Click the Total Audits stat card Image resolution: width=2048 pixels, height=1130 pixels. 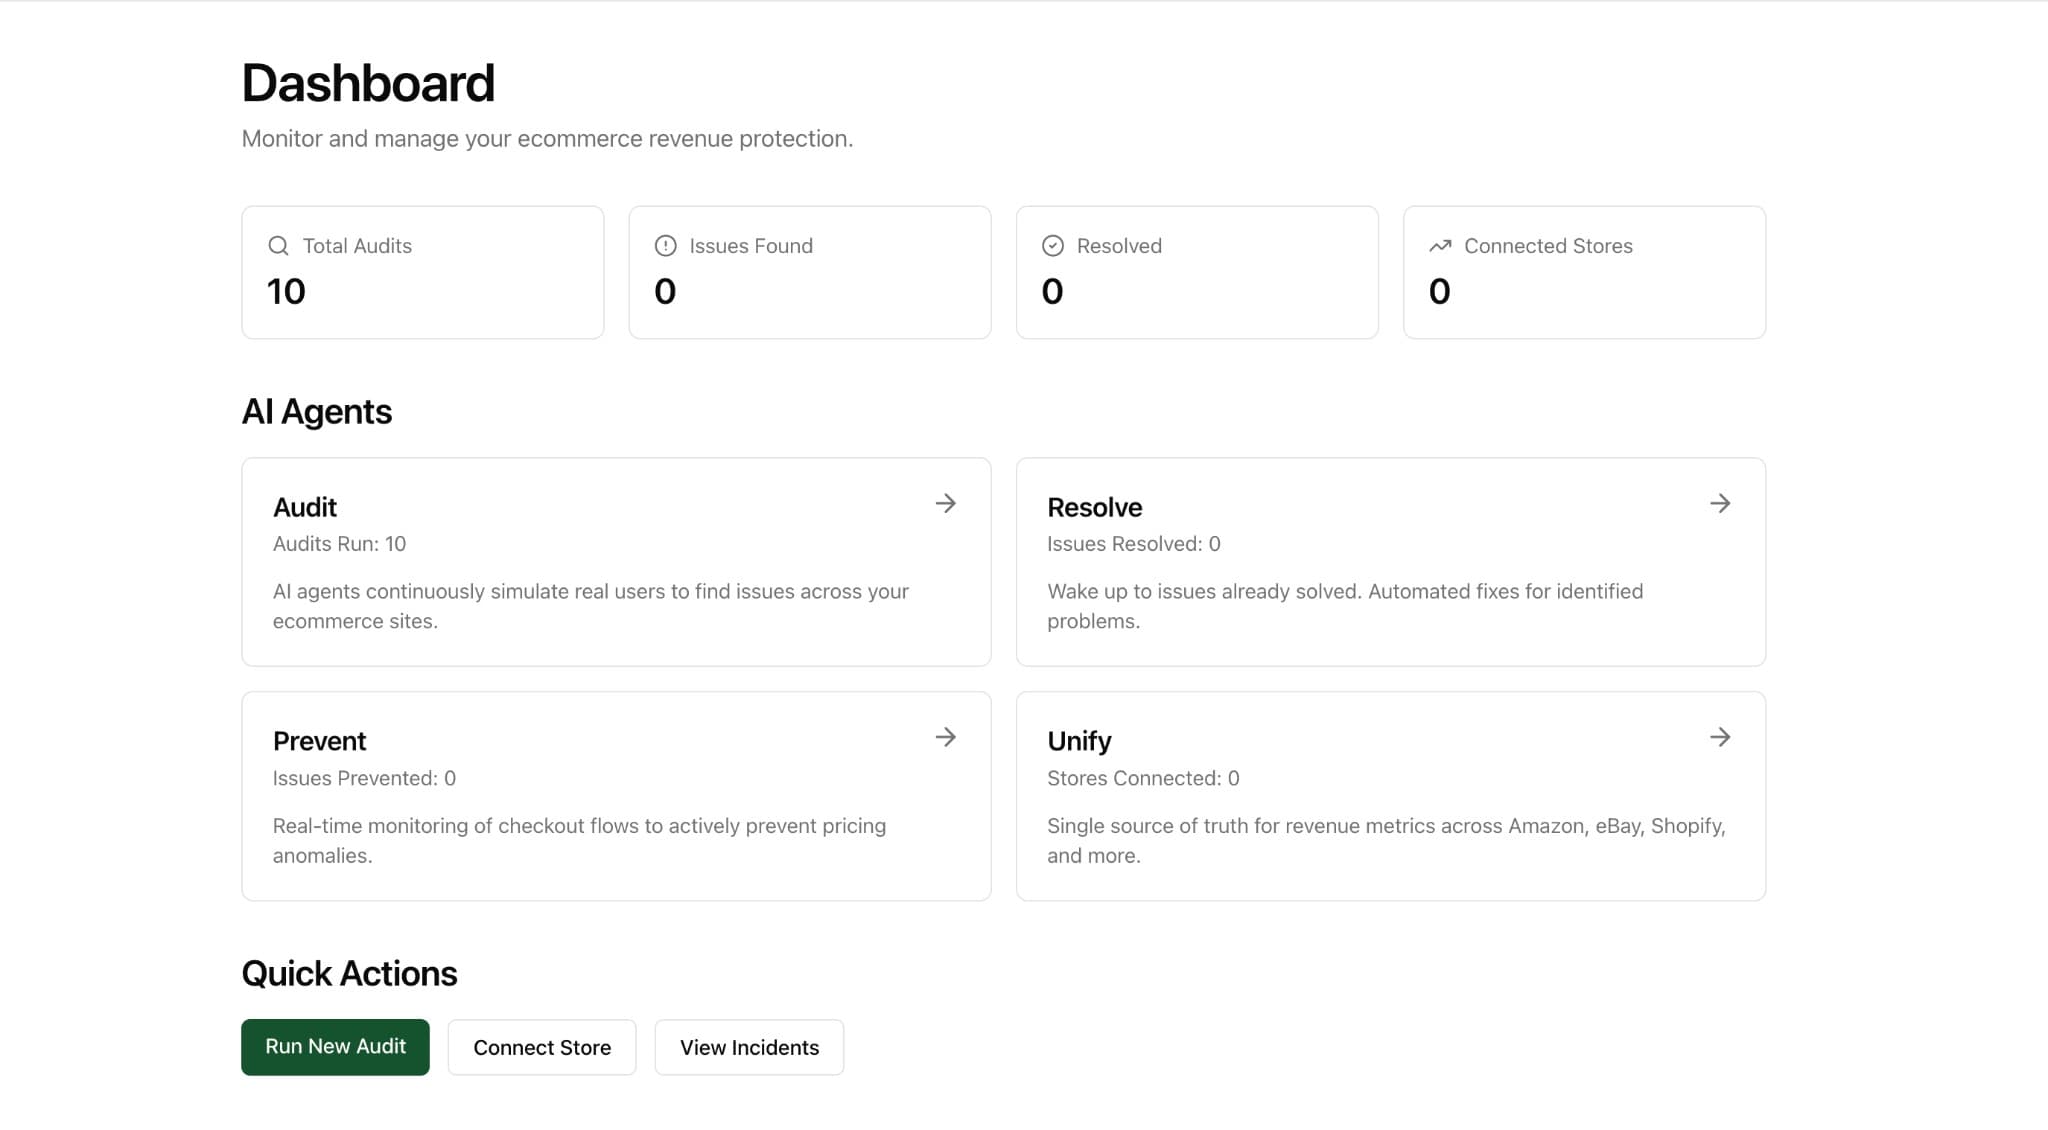[422, 271]
